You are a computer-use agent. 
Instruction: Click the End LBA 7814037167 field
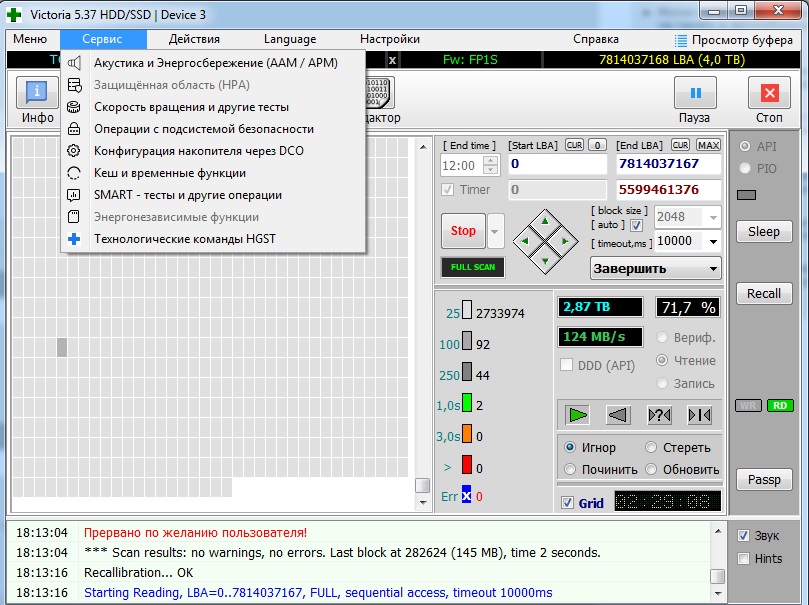coord(669,164)
